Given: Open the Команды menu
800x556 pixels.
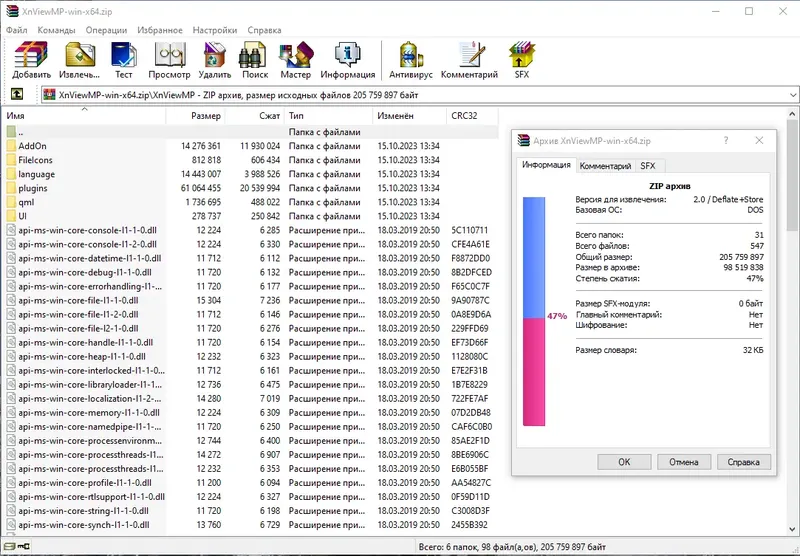Looking at the screenshot, I should tap(56, 30).
